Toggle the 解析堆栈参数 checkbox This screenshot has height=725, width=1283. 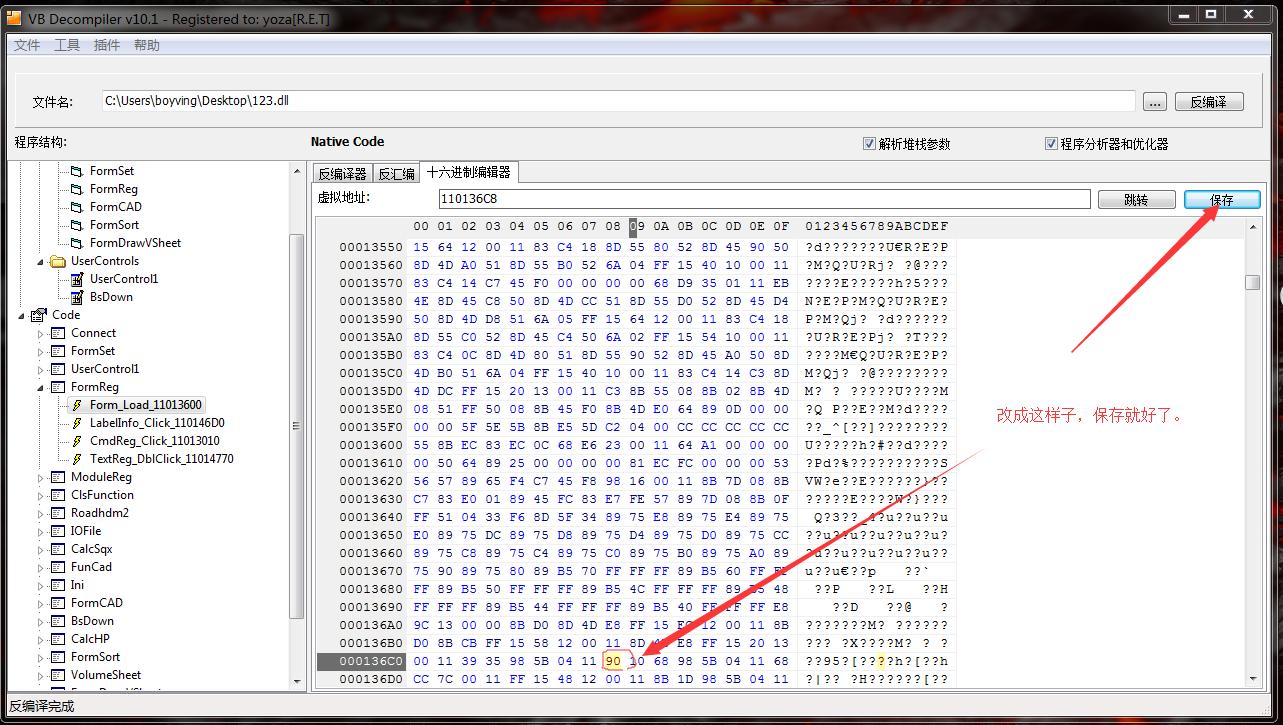point(869,142)
